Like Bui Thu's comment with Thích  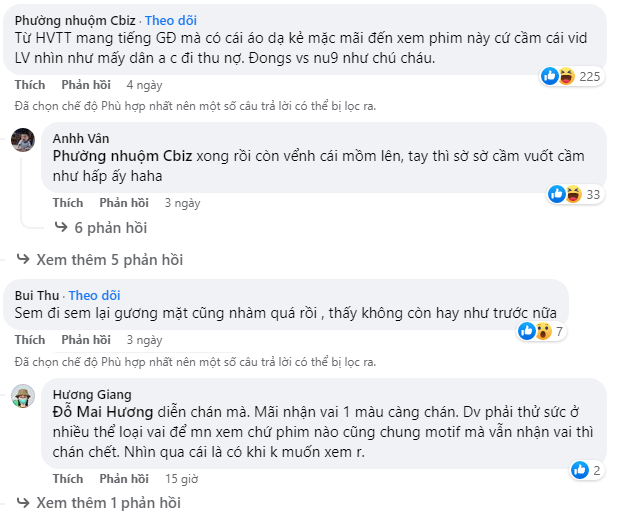pyautogui.click(x=29, y=340)
